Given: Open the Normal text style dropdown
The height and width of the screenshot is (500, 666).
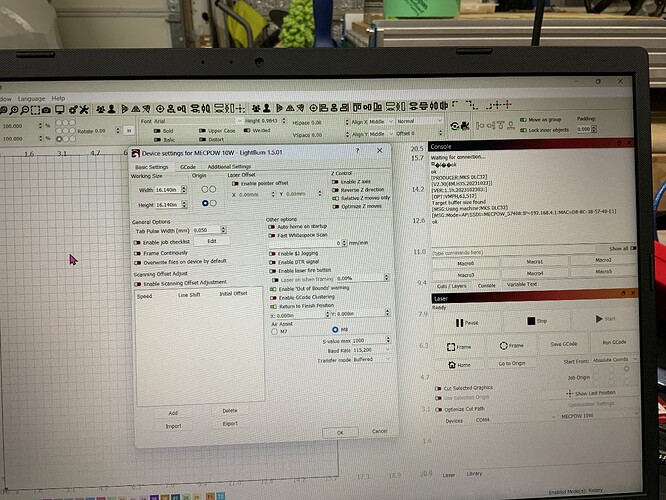Looking at the screenshot, I should (419, 121).
